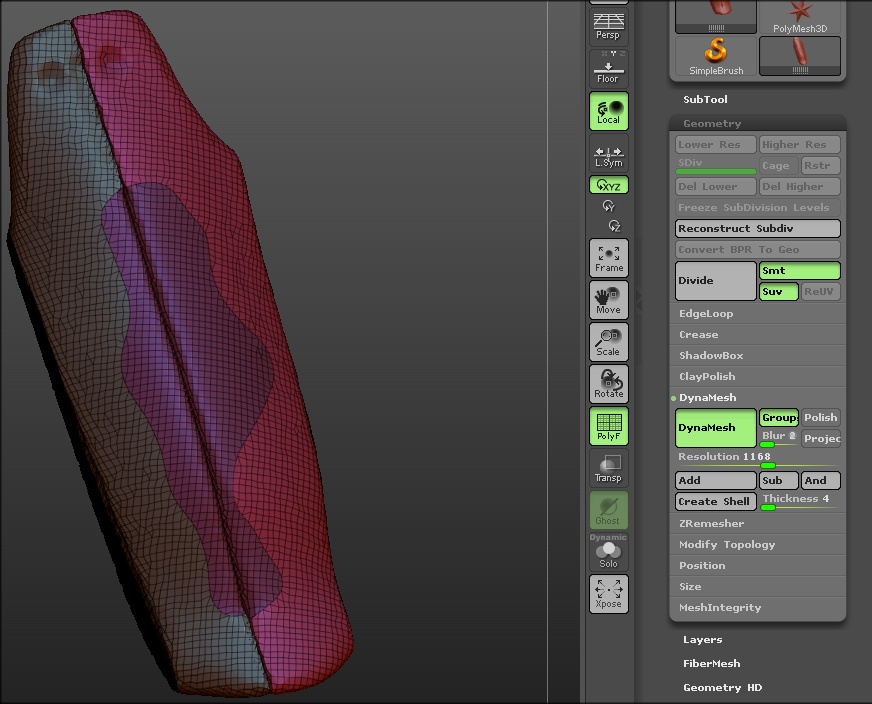
Task: Adjust the Blur slider
Action: tap(779, 438)
